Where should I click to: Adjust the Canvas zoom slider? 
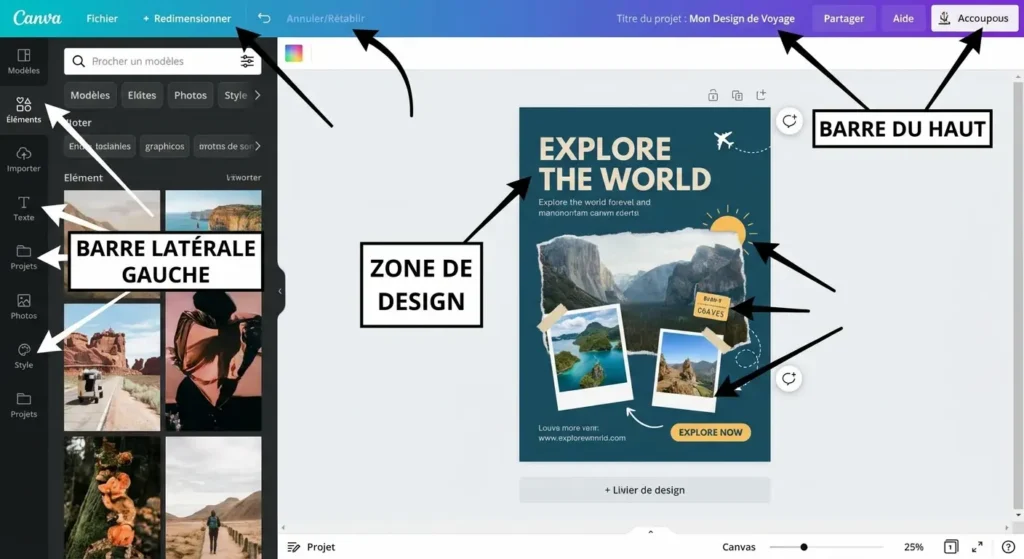pyautogui.click(x=803, y=547)
